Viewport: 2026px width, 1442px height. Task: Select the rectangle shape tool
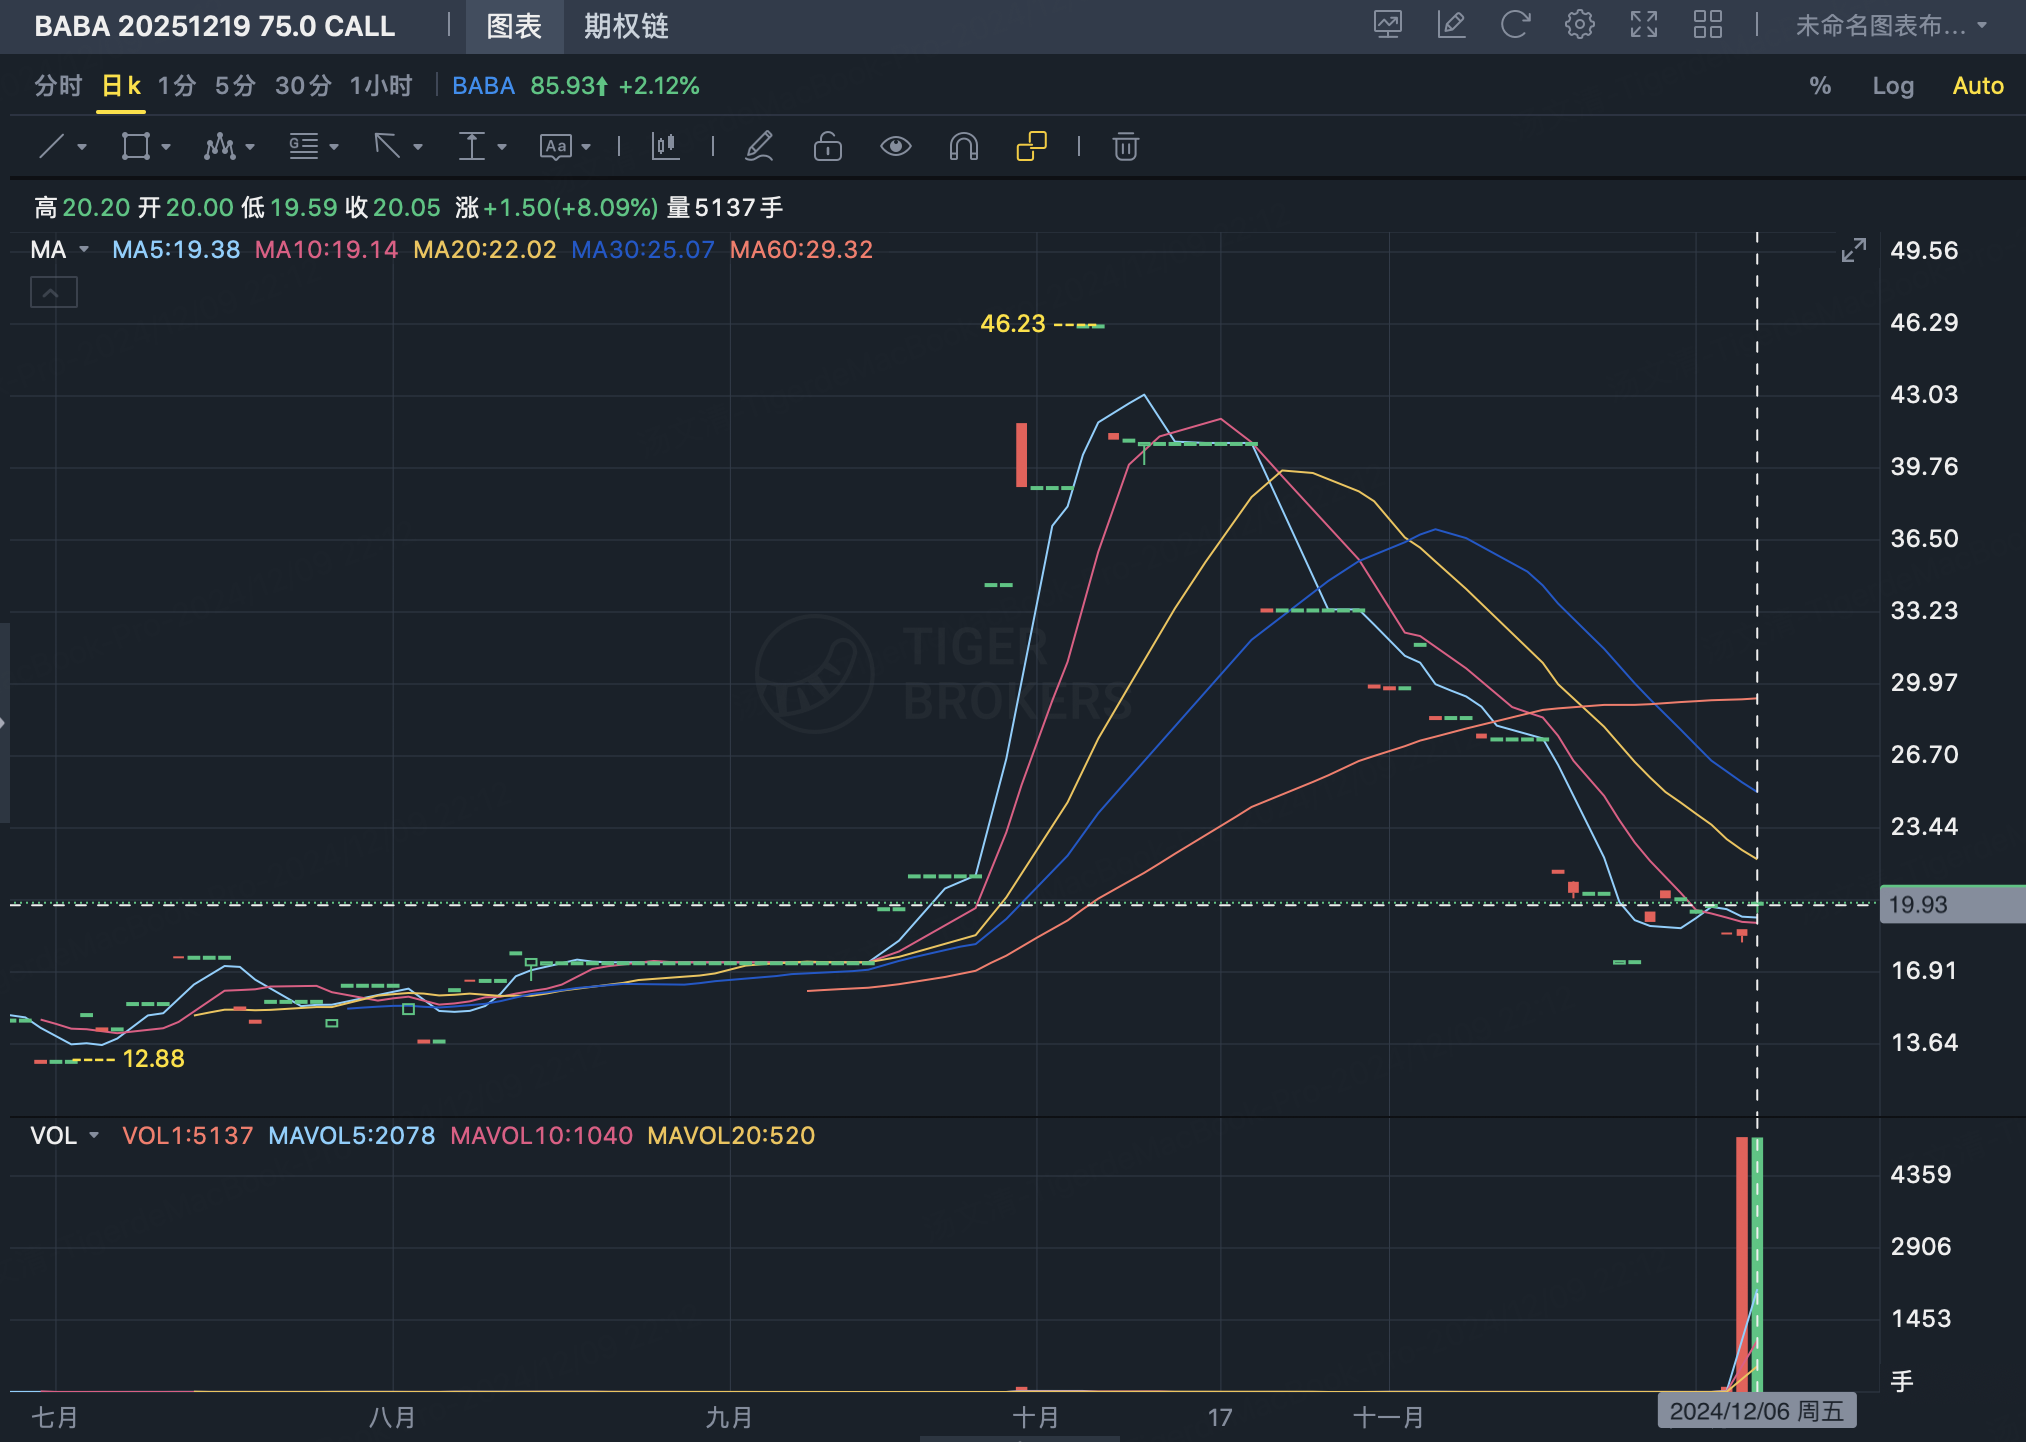pyautogui.click(x=135, y=147)
